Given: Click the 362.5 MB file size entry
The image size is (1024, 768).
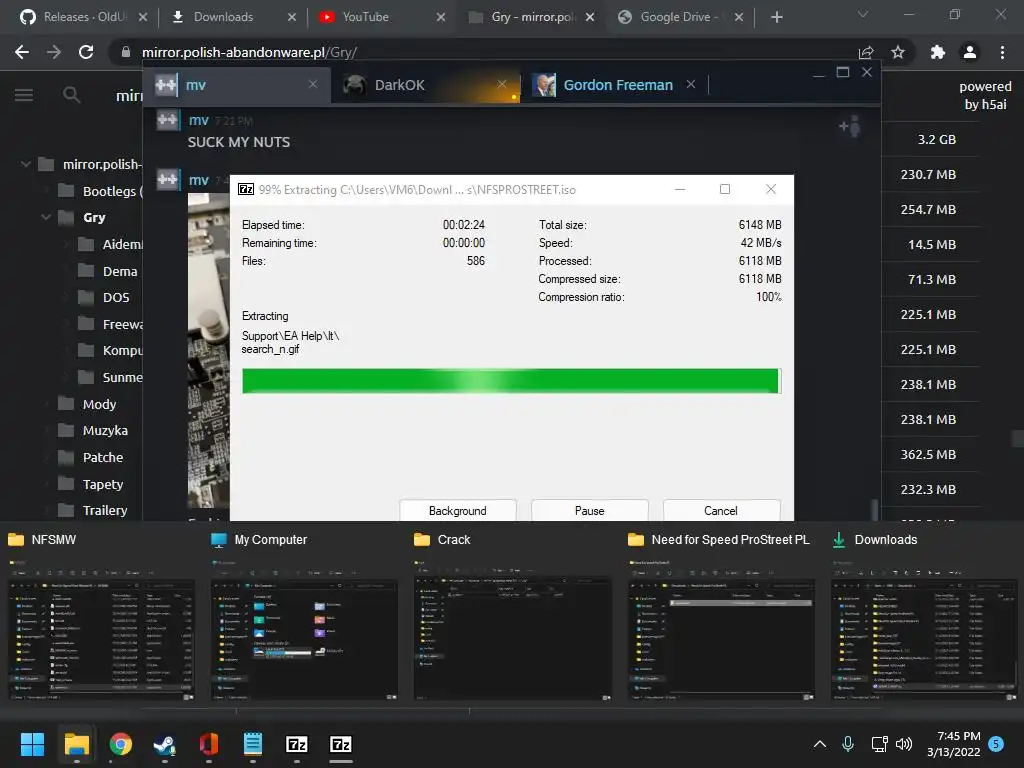Looking at the screenshot, I should [928, 454].
